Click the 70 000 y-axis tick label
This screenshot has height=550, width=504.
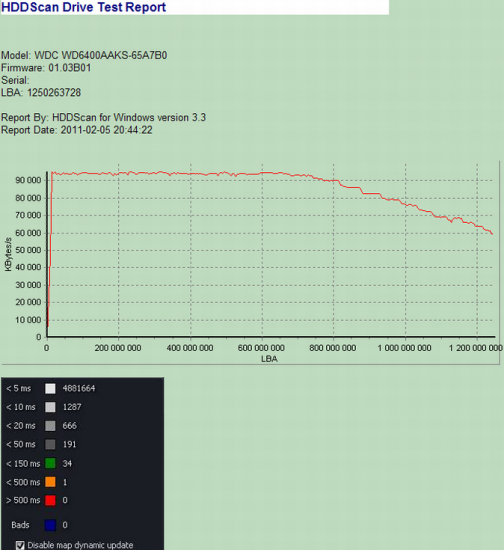point(28,215)
